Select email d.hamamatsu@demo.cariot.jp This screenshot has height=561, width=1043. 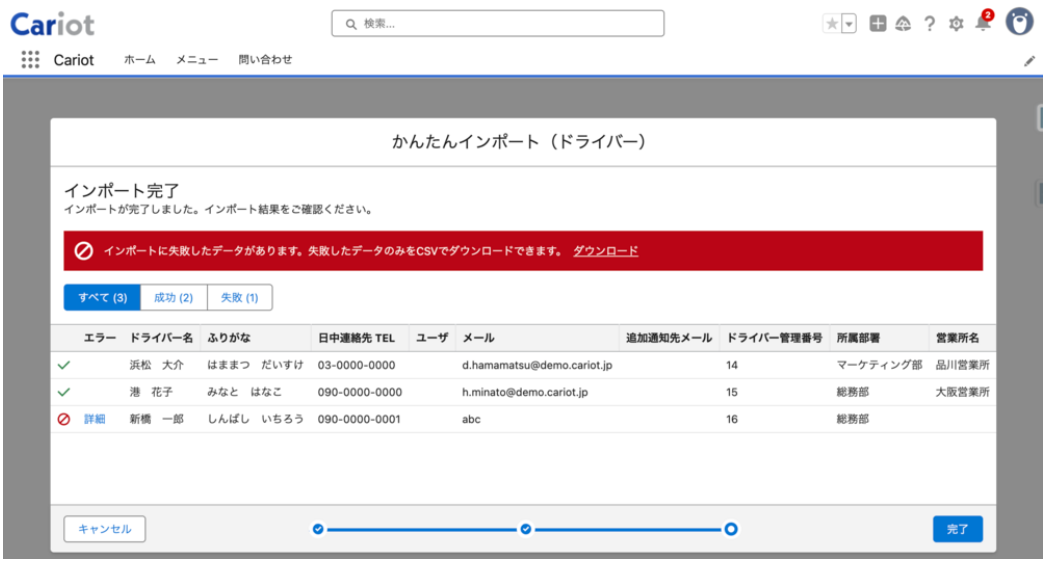[x=537, y=365]
